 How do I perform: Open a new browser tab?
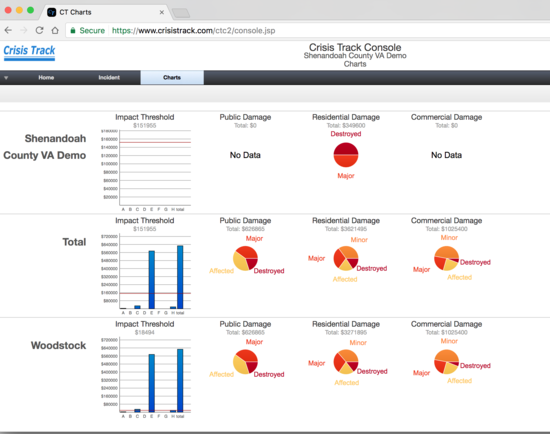[x=181, y=13]
